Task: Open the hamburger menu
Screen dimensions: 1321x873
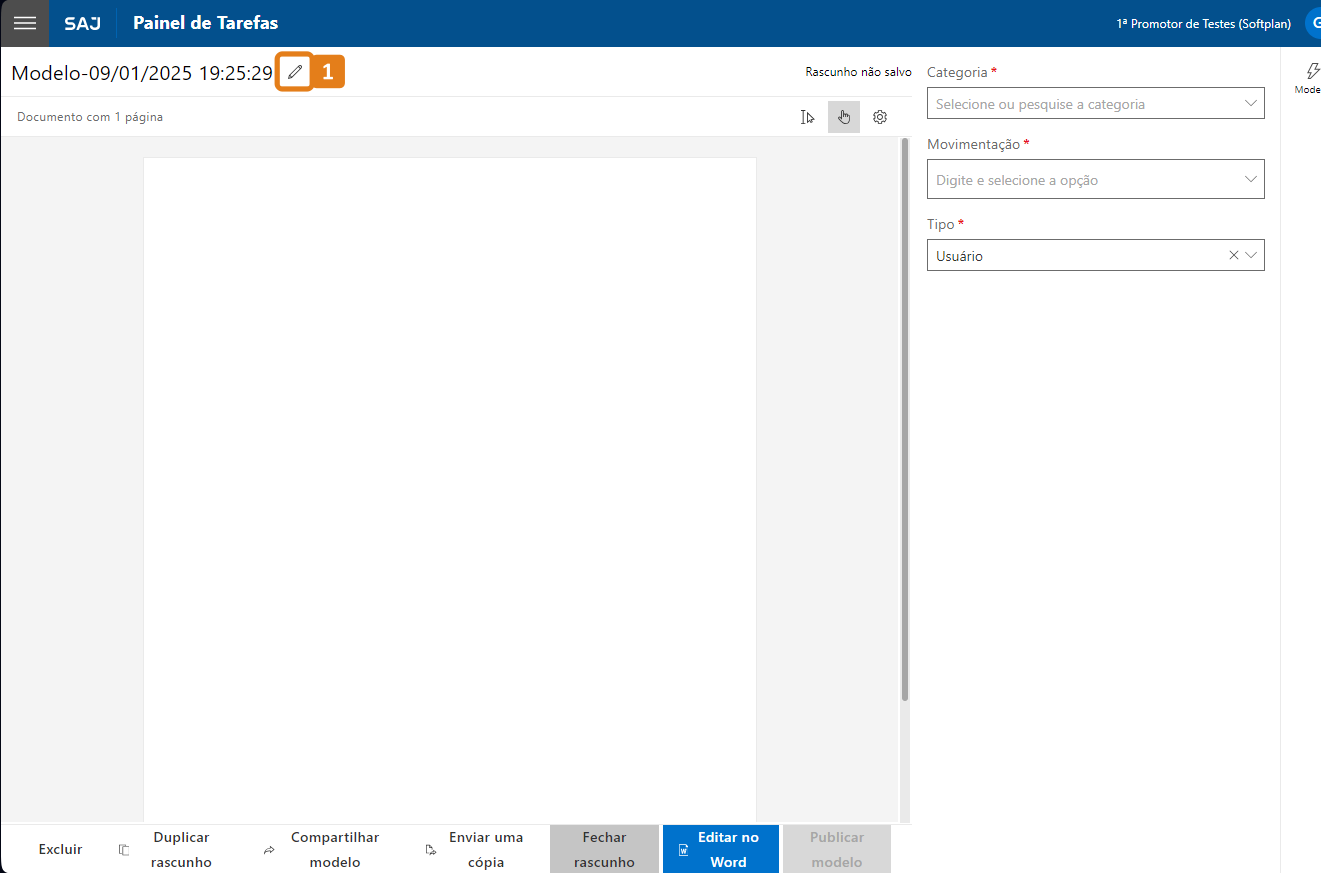Action: tap(25, 23)
